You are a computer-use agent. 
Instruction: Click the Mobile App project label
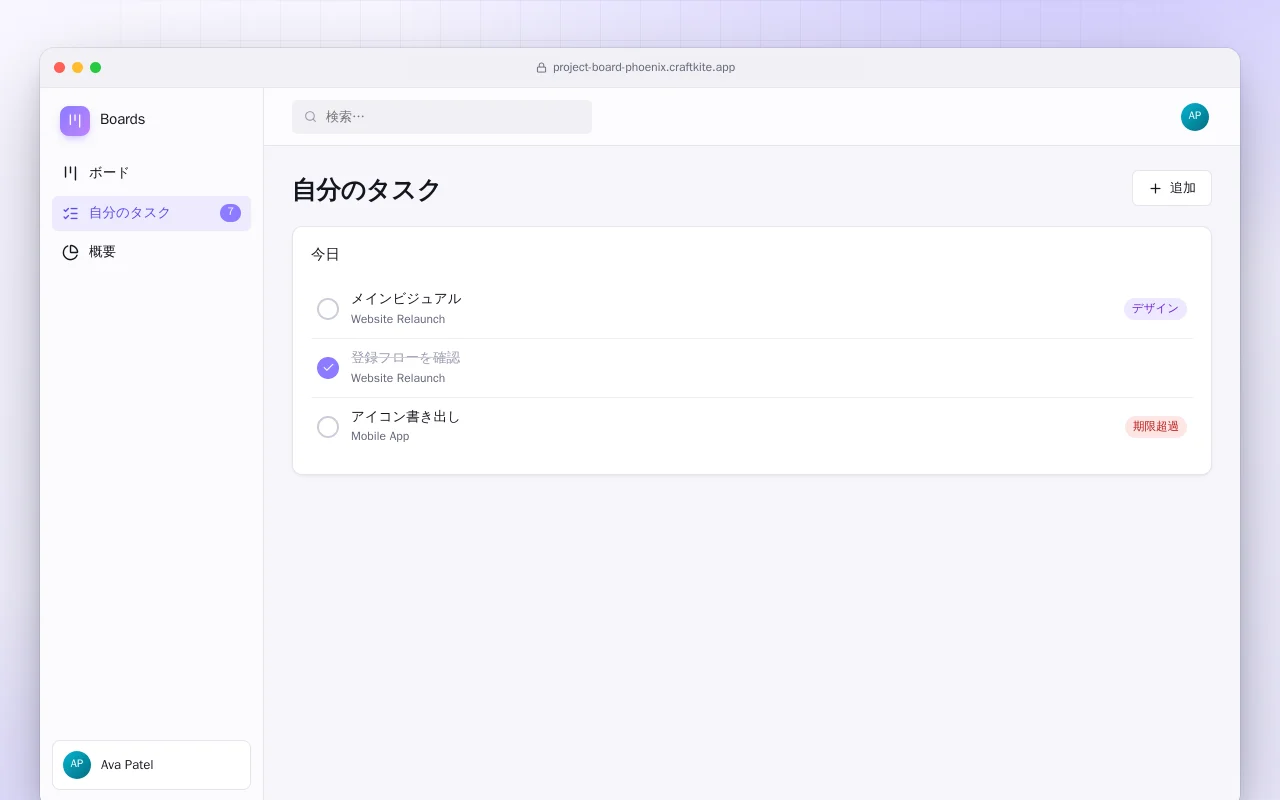pyautogui.click(x=380, y=437)
